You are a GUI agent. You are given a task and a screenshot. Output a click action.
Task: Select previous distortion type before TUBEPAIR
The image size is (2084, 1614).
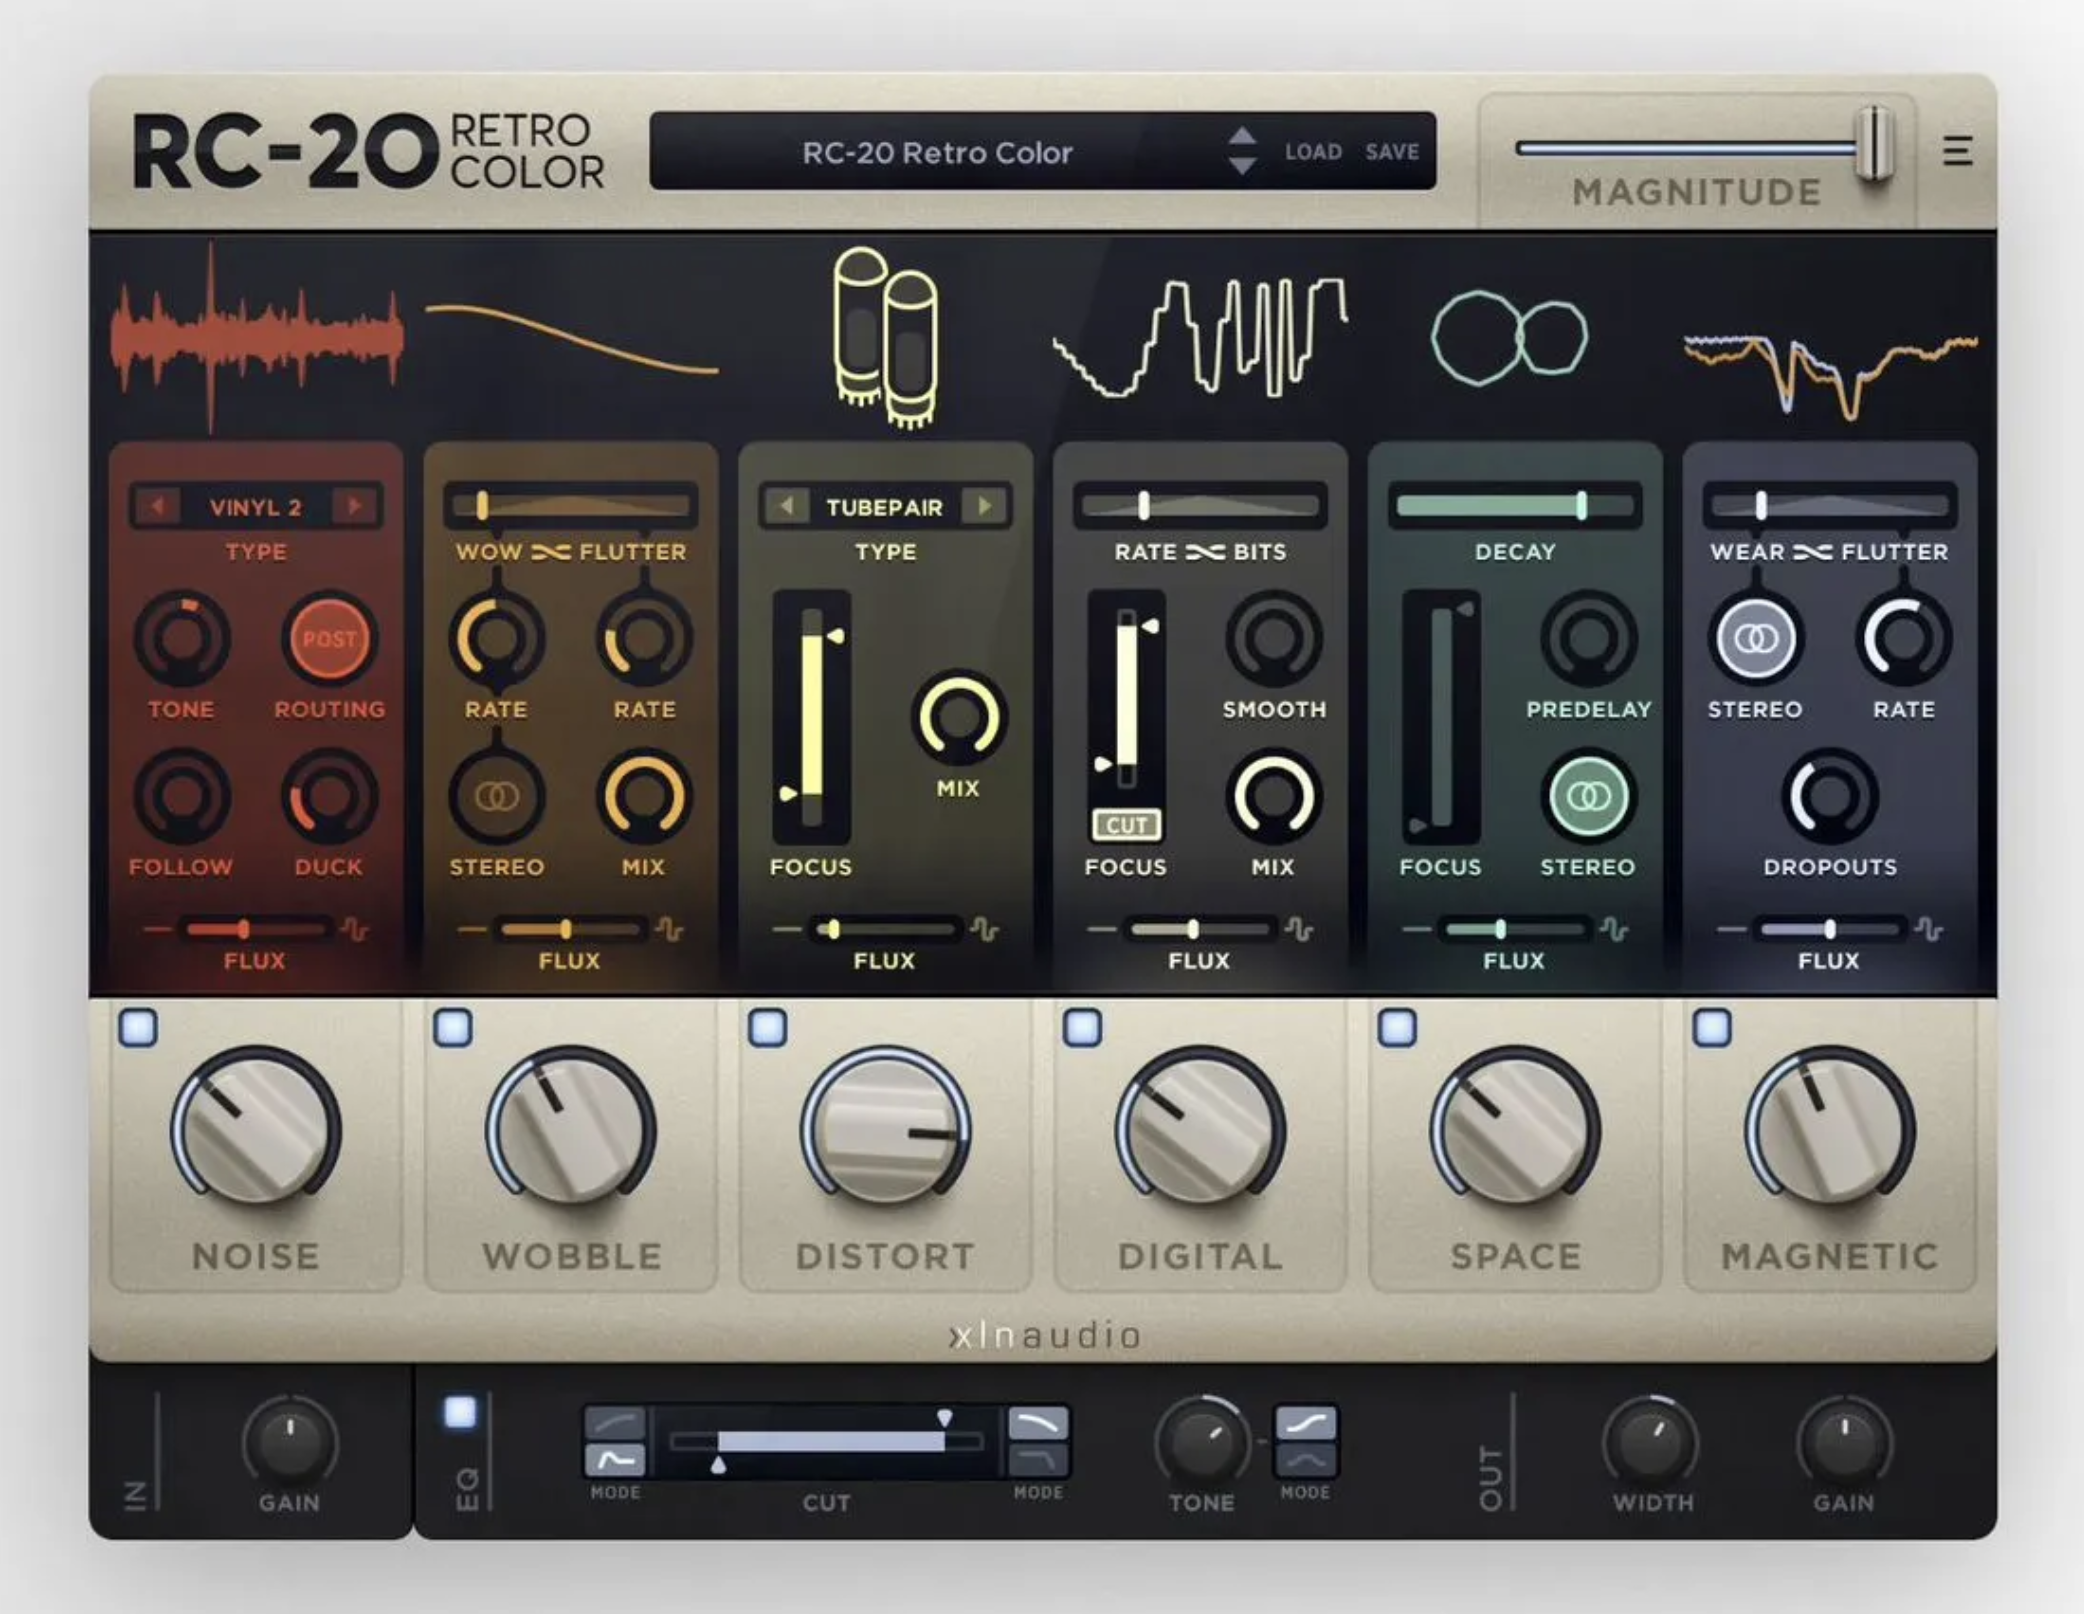click(x=787, y=506)
